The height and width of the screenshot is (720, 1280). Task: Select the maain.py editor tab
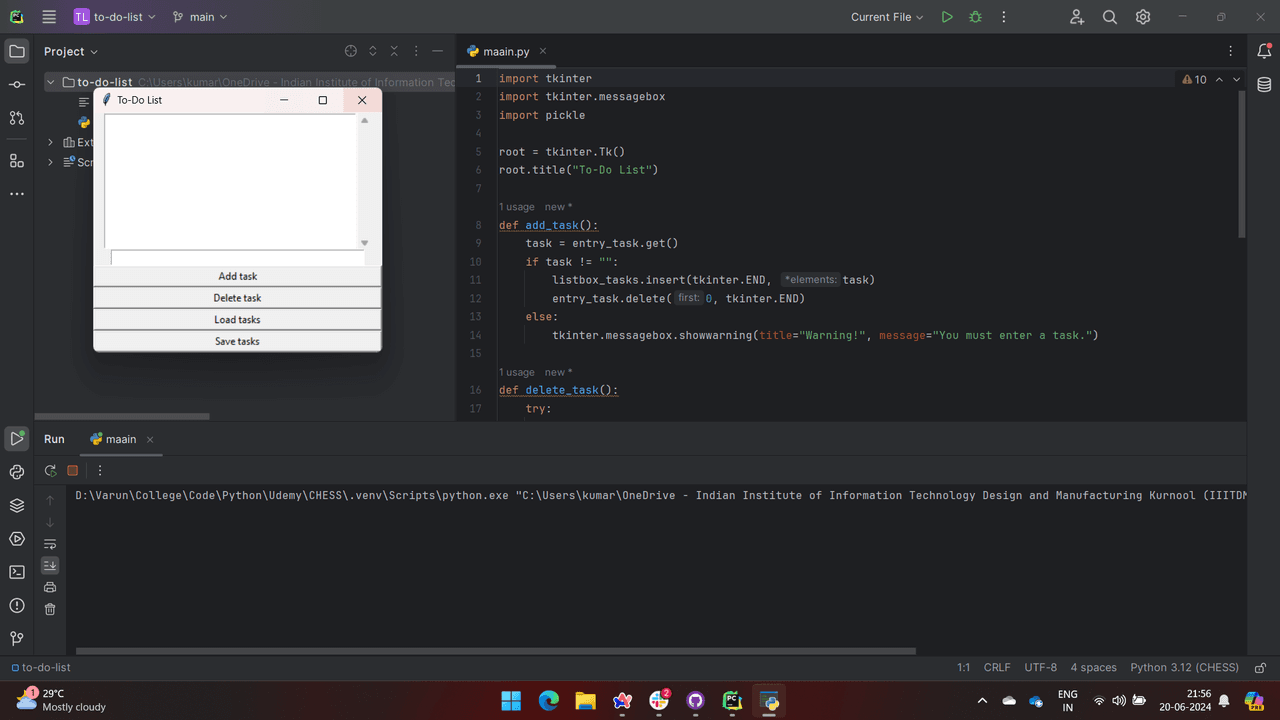pyautogui.click(x=506, y=51)
